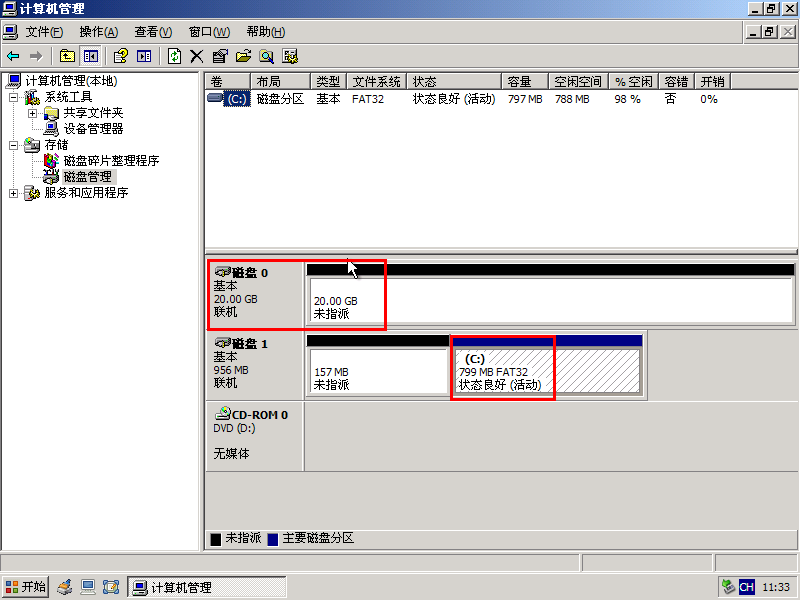
Task: Select 磁盘管理 tree item
Action: (88, 177)
